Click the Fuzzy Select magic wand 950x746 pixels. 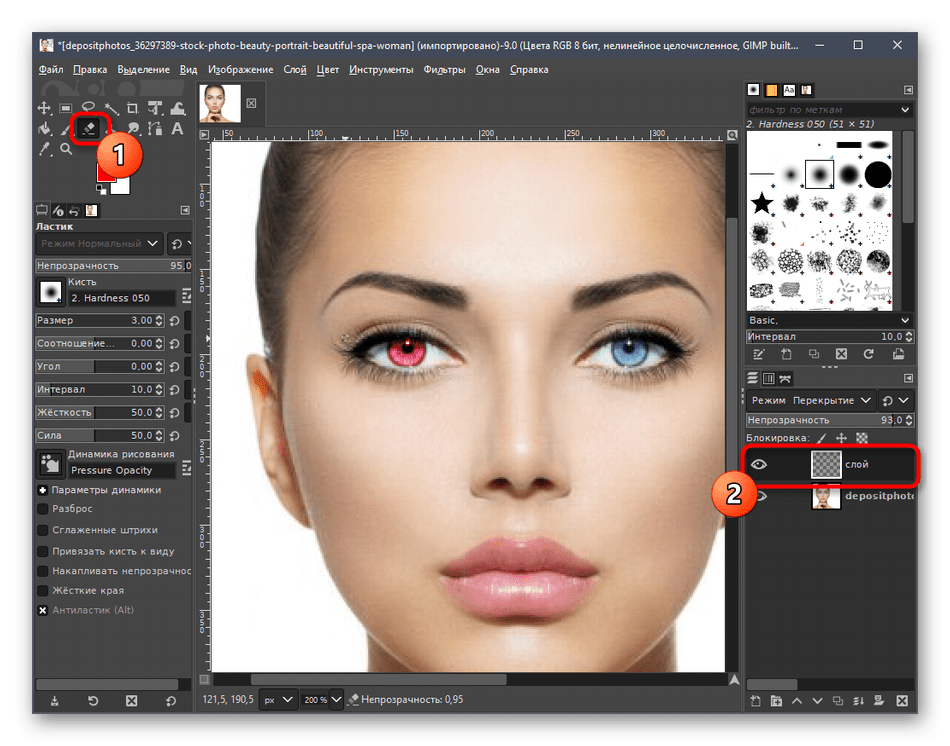point(110,108)
